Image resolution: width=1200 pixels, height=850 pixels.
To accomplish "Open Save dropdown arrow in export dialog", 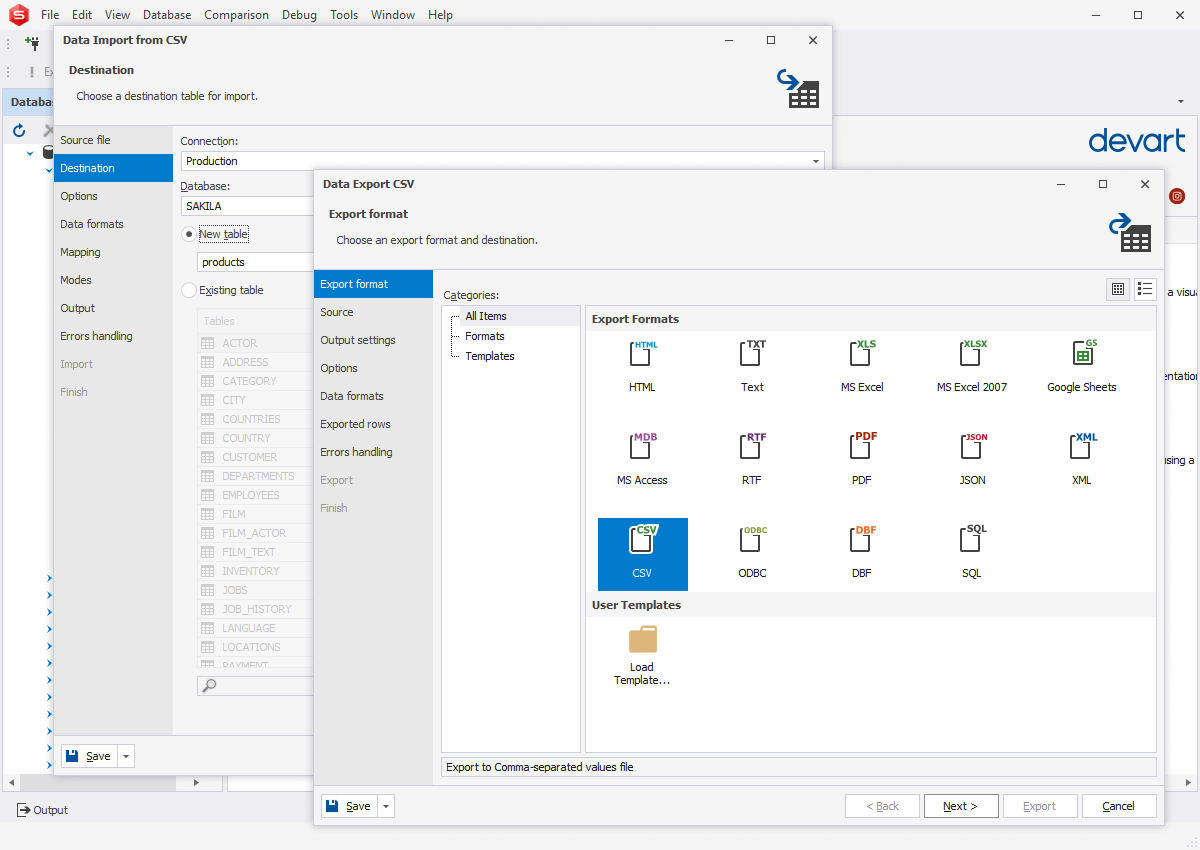I will pyautogui.click(x=386, y=806).
